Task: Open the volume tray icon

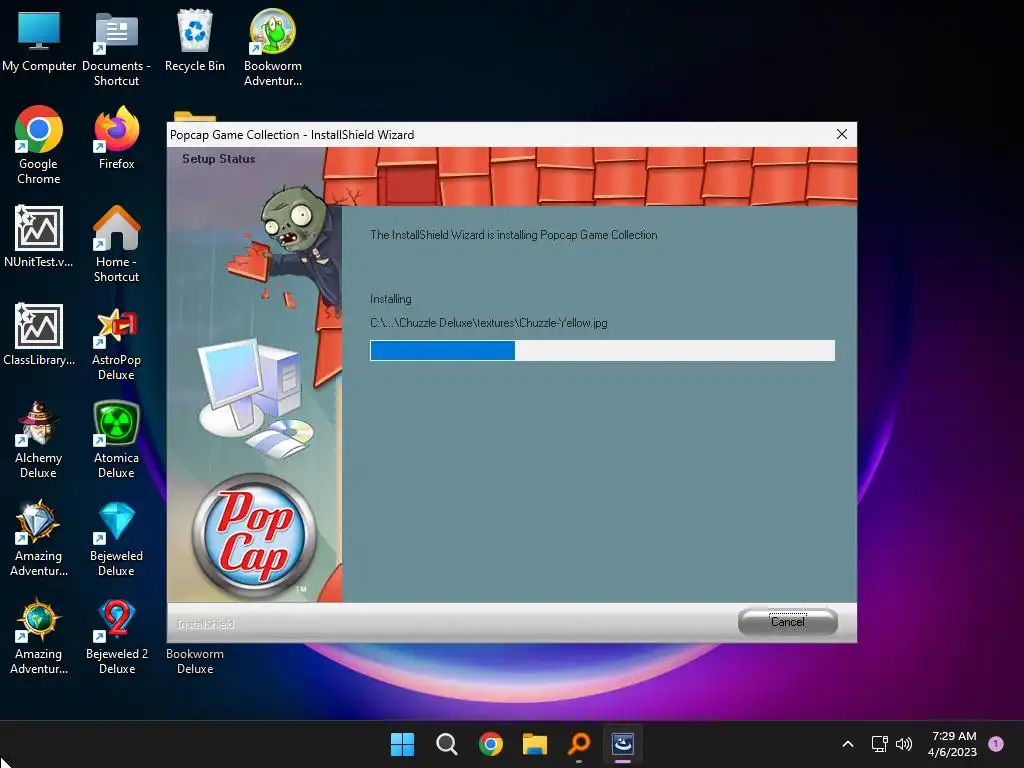Action: click(x=904, y=744)
